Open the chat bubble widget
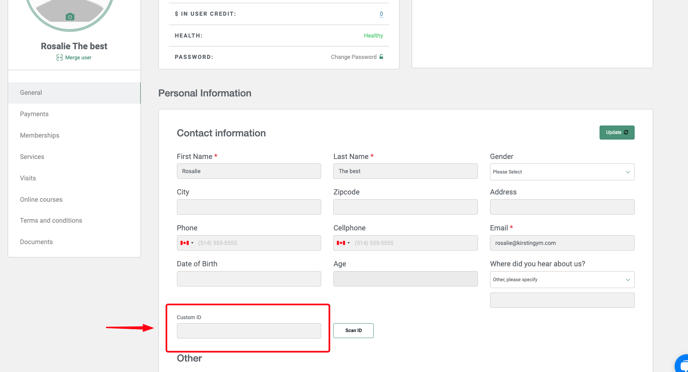Viewport: 688px width, 372px height. (682, 364)
